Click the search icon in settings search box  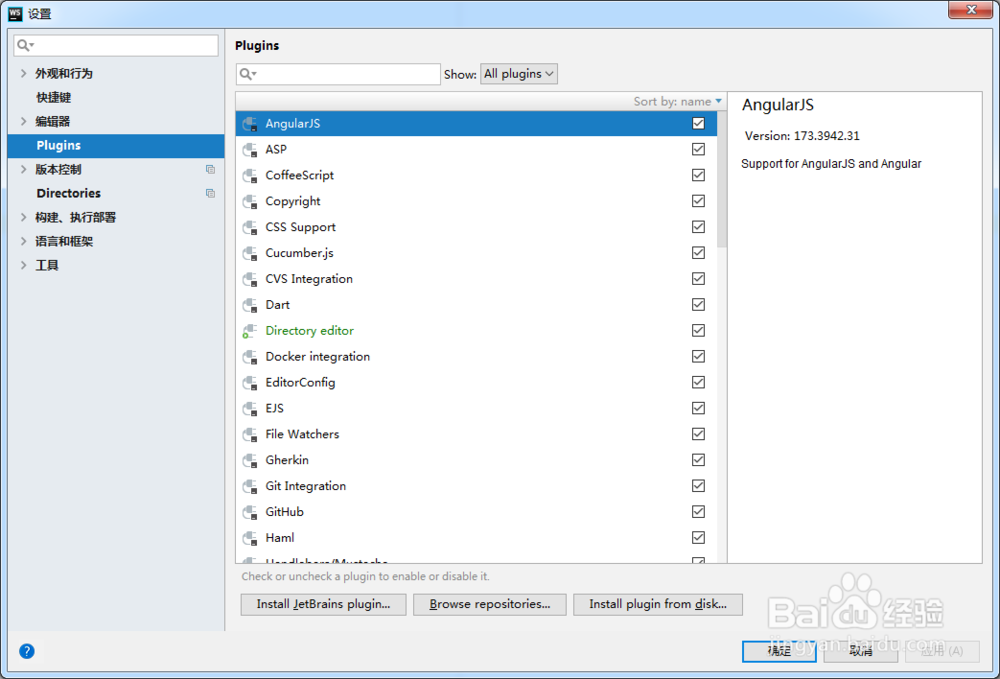pyautogui.click(x=25, y=45)
